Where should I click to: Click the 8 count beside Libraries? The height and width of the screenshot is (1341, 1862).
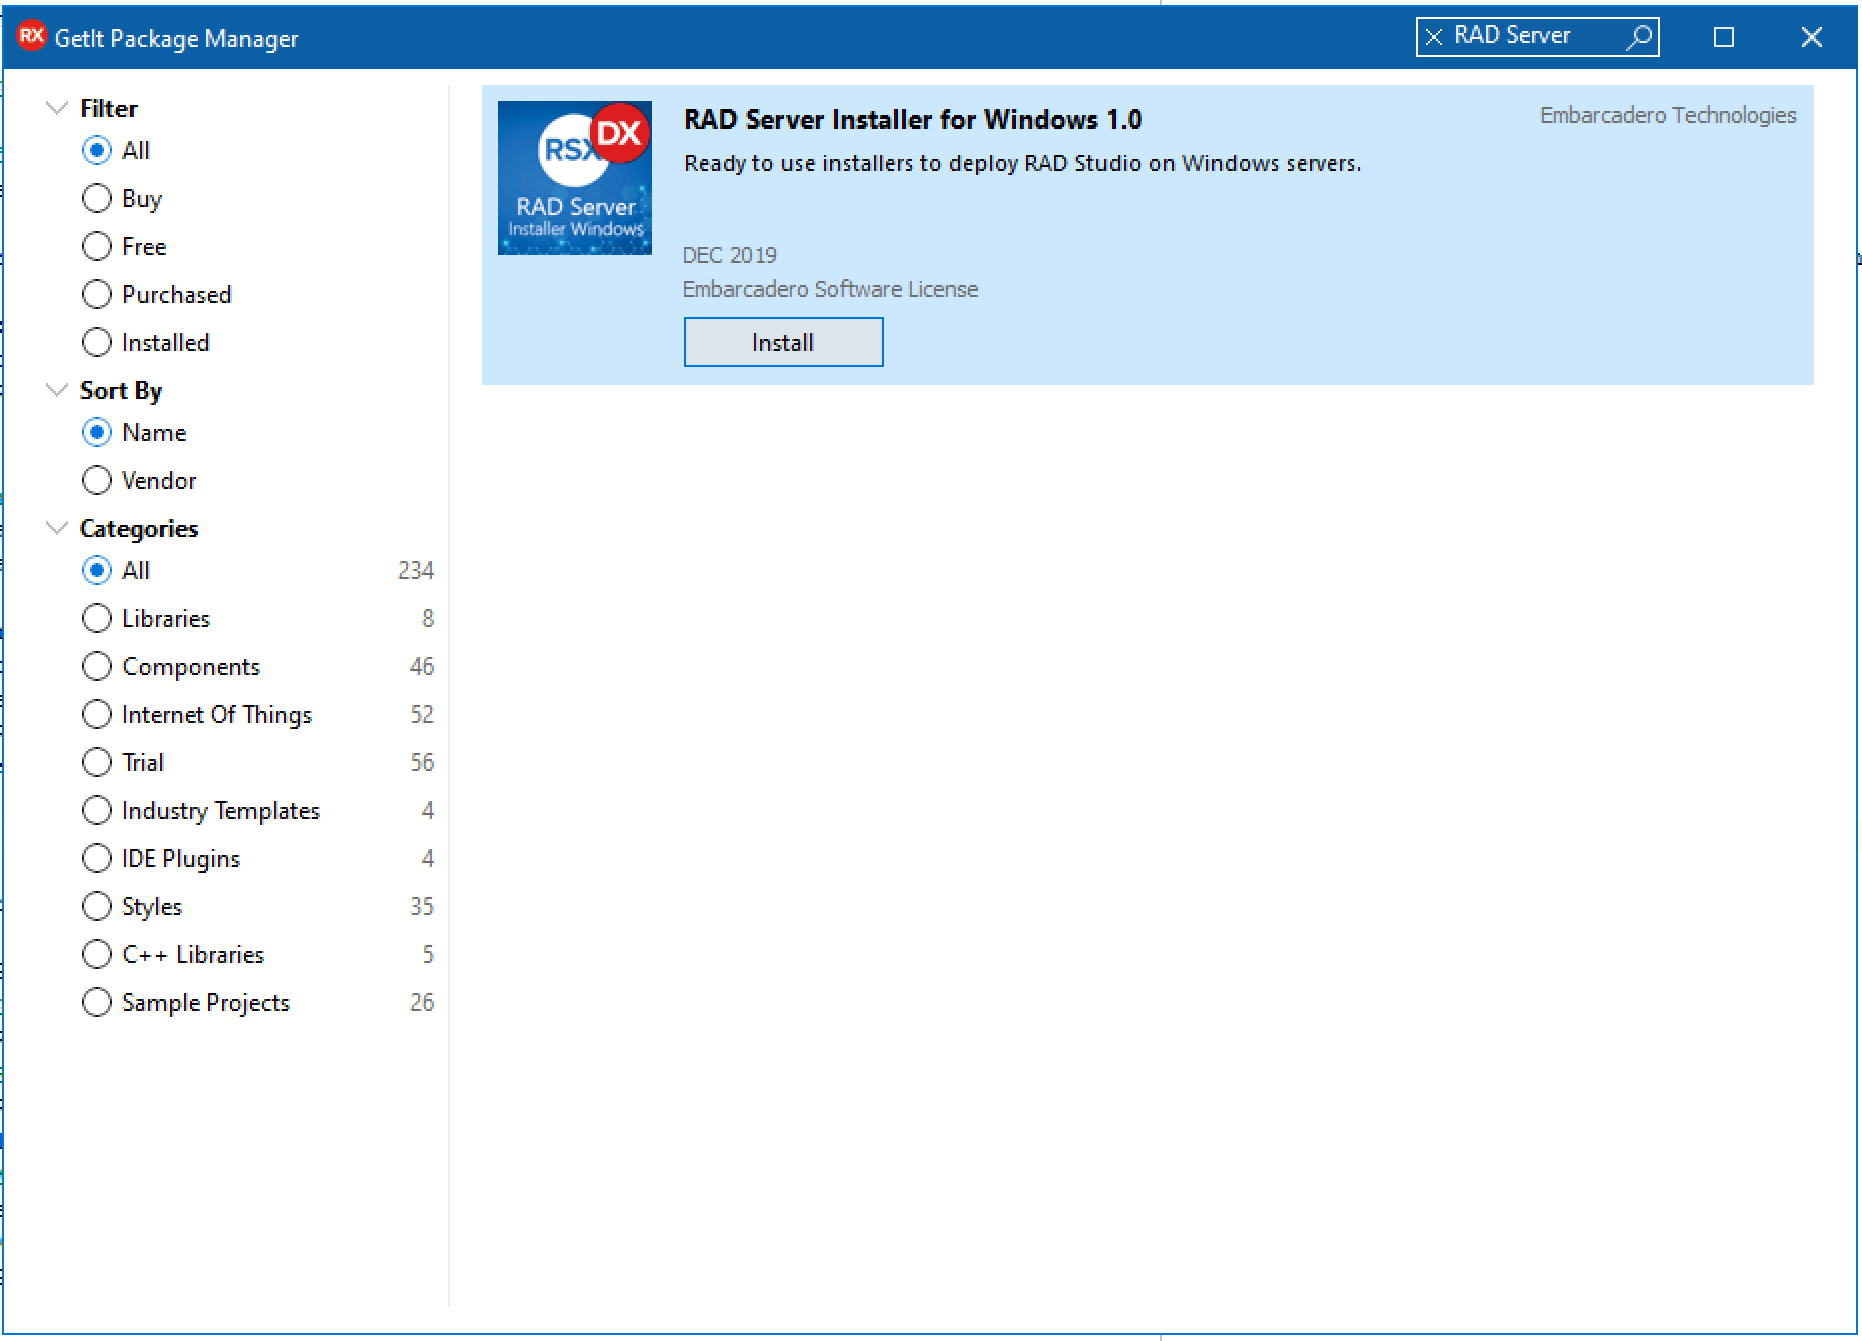pyautogui.click(x=428, y=619)
